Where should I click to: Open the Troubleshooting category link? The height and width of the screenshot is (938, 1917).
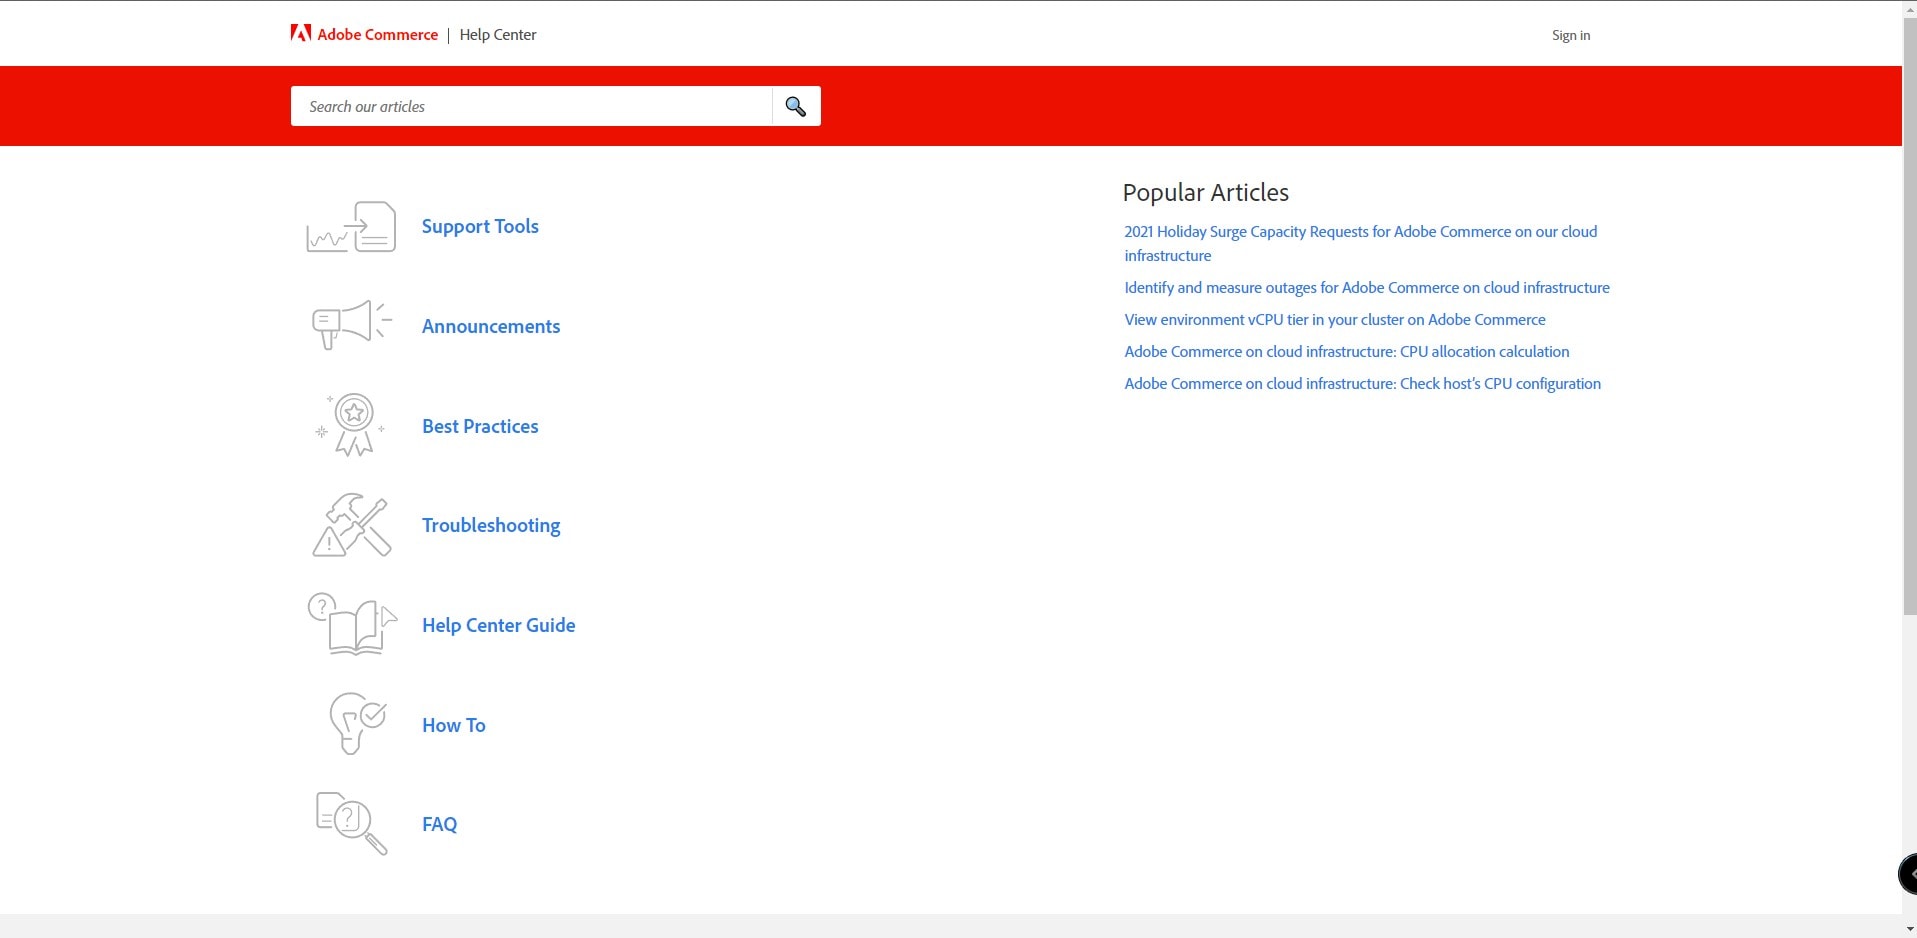coord(491,526)
